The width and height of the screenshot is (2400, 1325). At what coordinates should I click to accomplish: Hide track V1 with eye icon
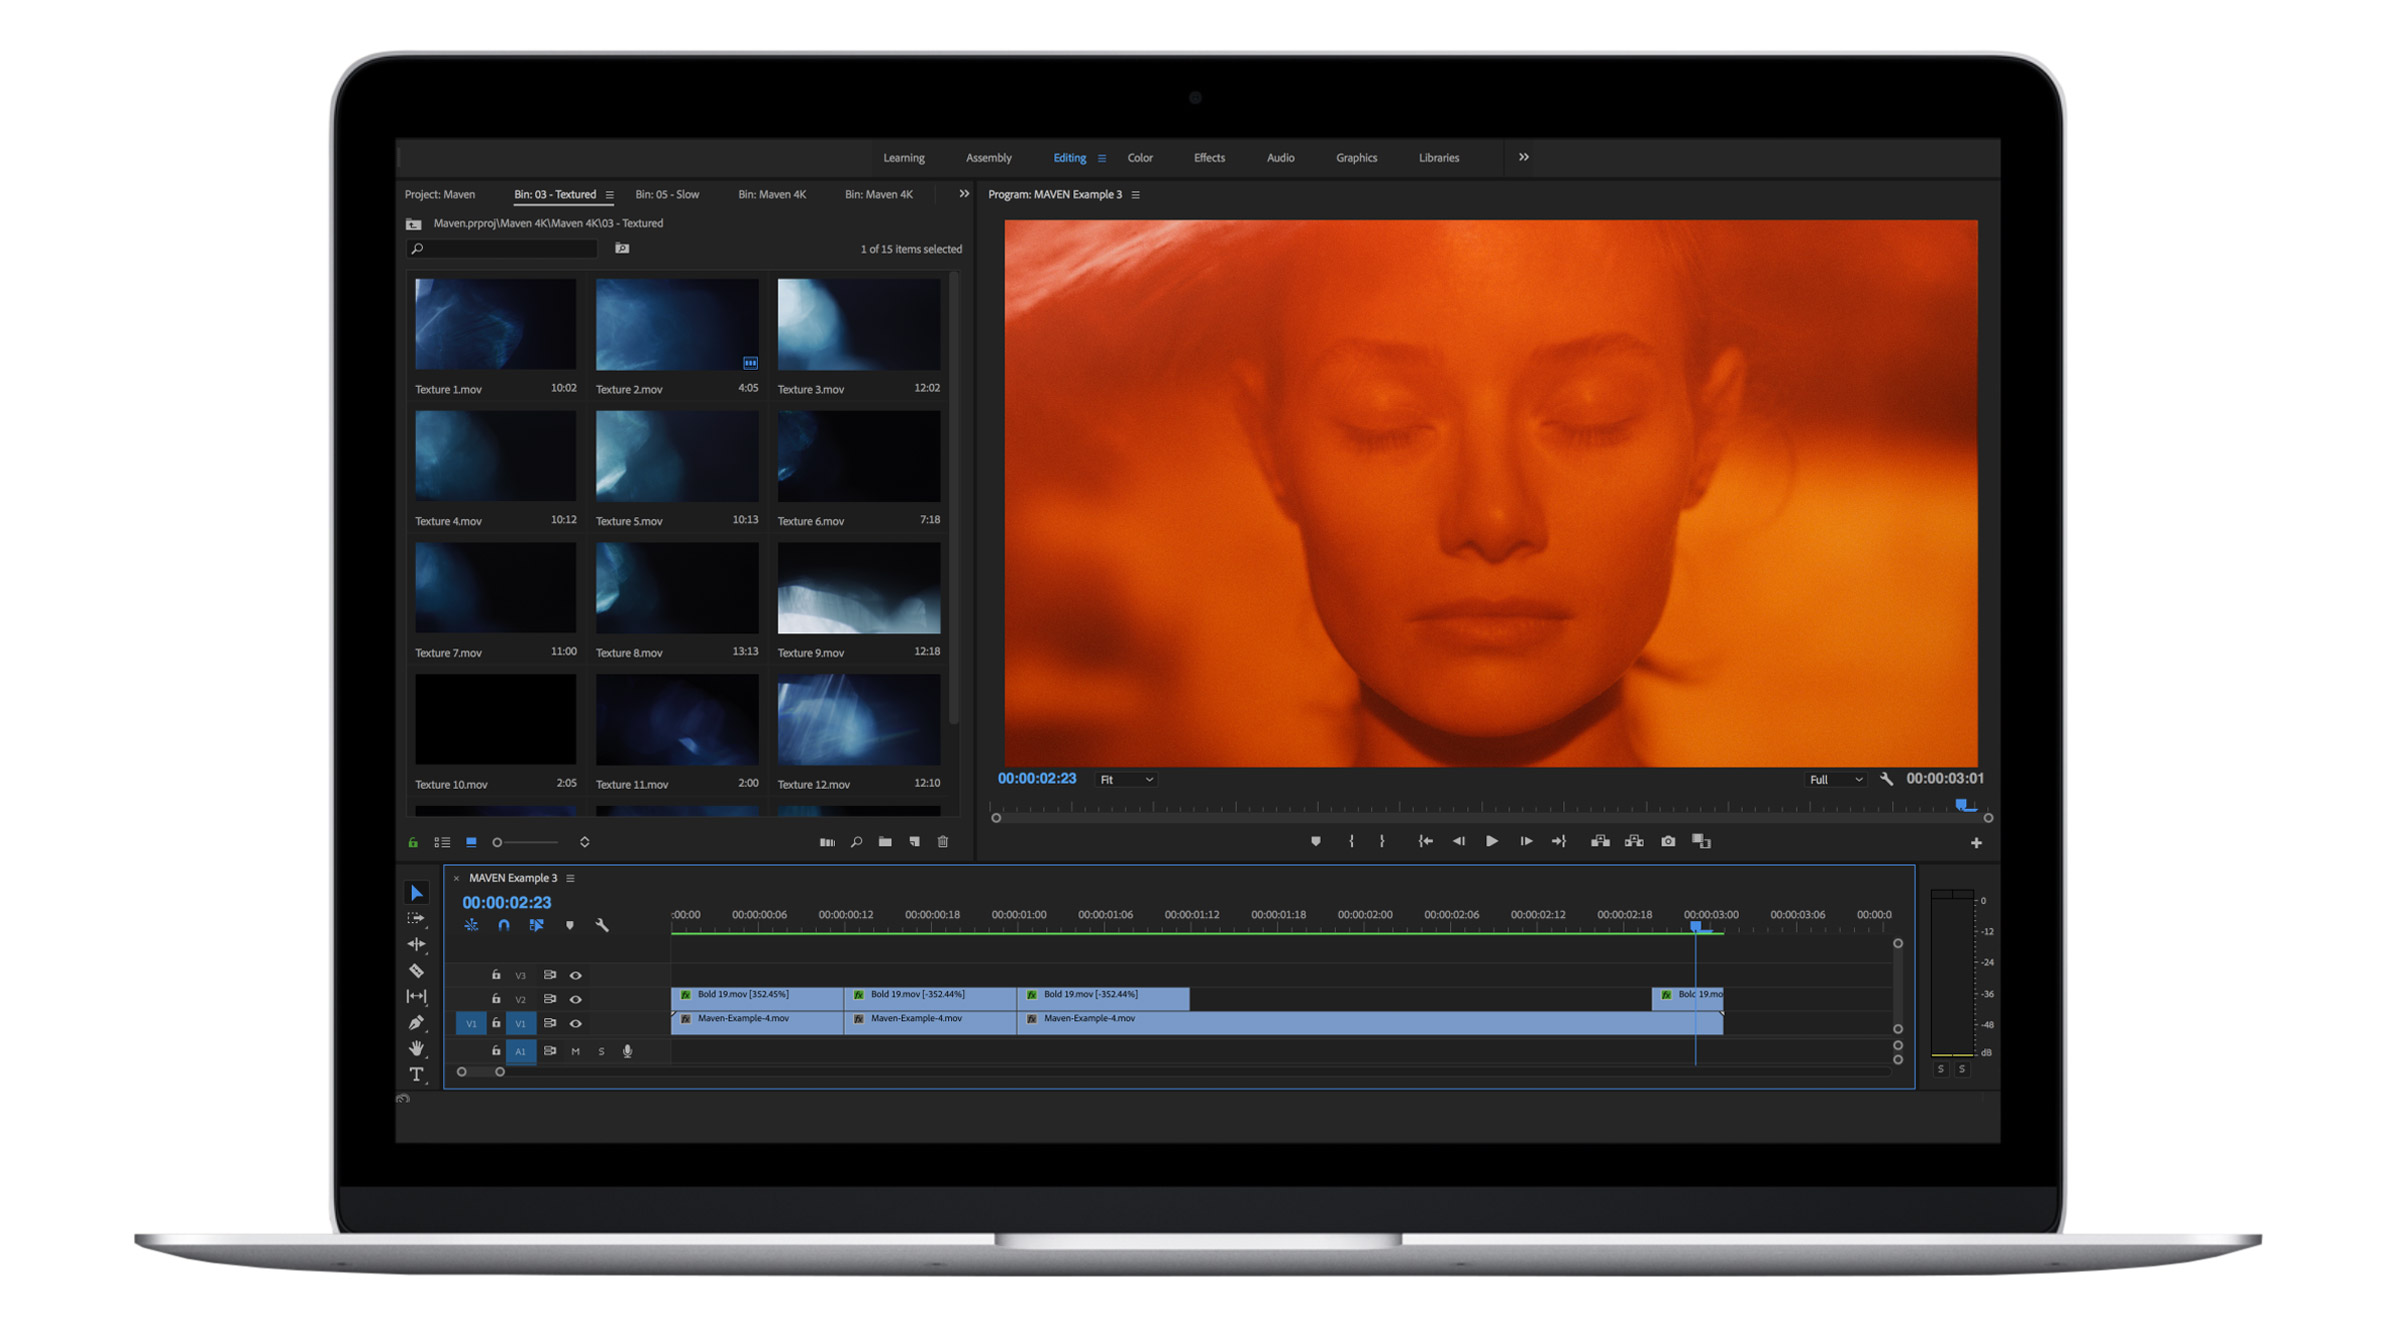coord(576,1023)
